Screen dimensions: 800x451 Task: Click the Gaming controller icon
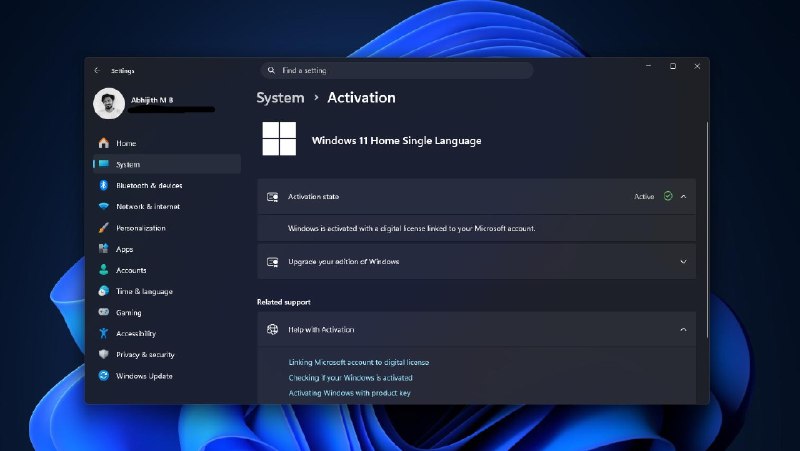(x=104, y=312)
